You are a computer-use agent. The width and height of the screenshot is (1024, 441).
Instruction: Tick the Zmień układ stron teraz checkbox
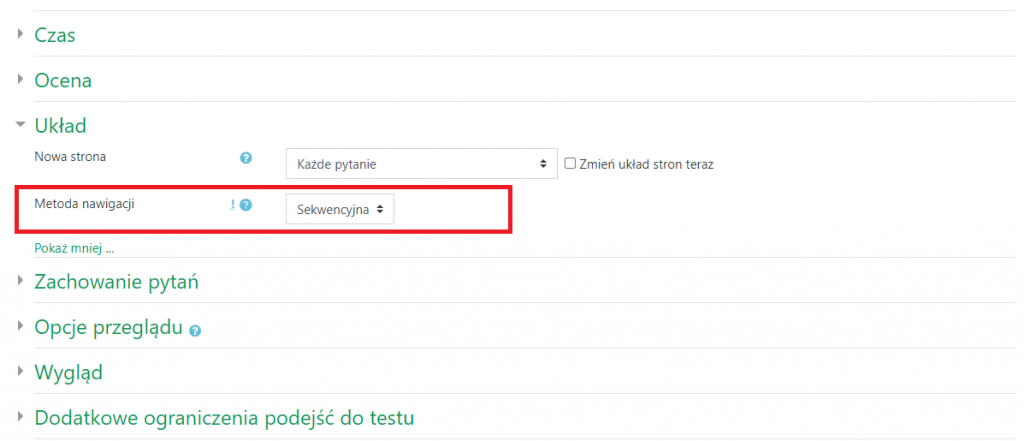pyautogui.click(x=570, y=163)
